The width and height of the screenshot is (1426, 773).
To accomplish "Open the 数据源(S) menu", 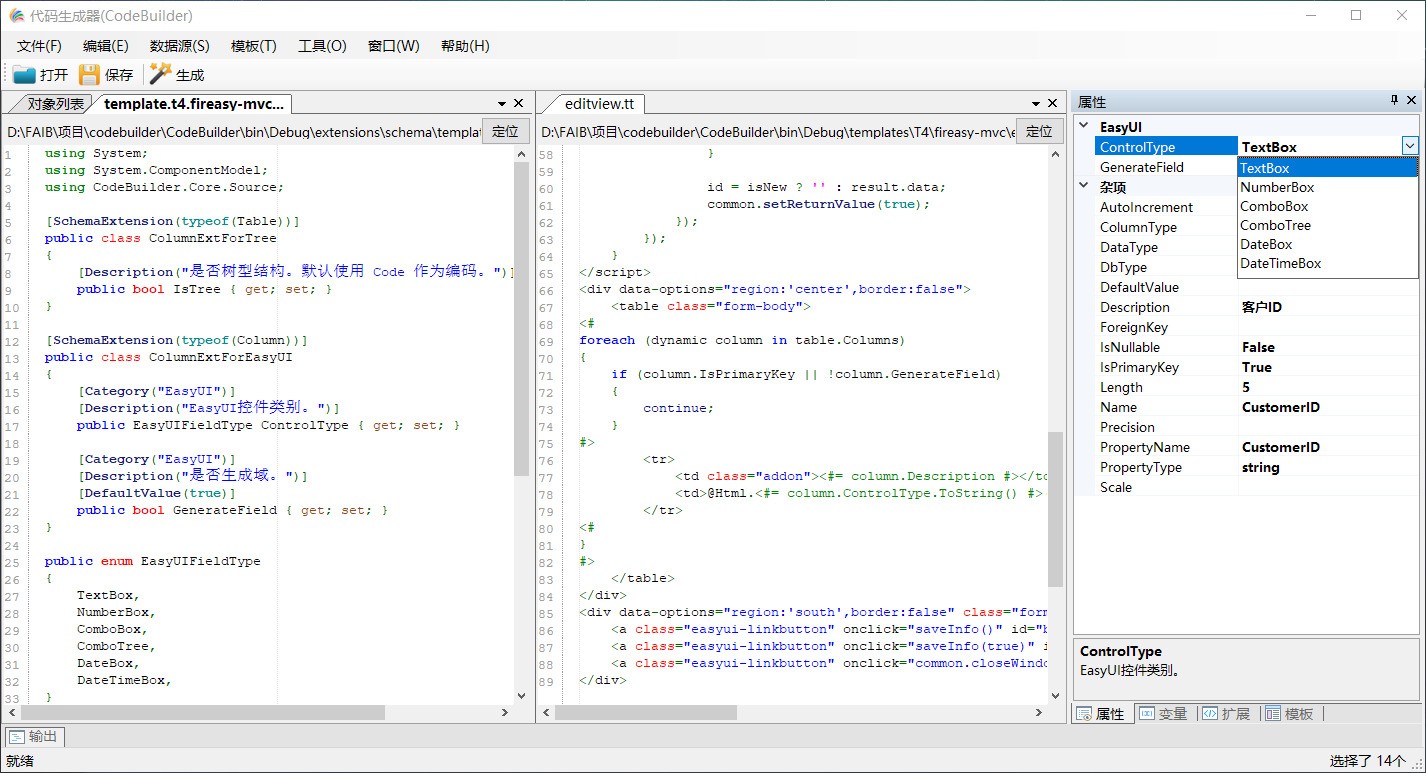I will coord(178,45).
